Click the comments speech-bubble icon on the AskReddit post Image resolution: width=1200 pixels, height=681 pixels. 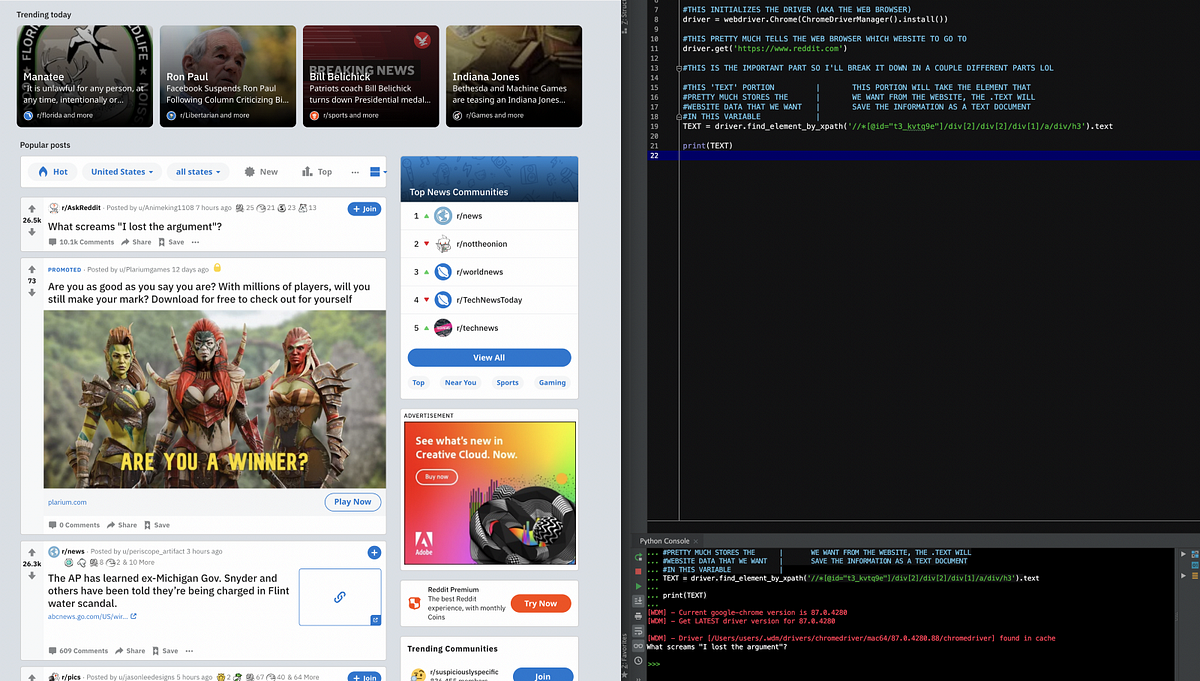tap(53, 242)
